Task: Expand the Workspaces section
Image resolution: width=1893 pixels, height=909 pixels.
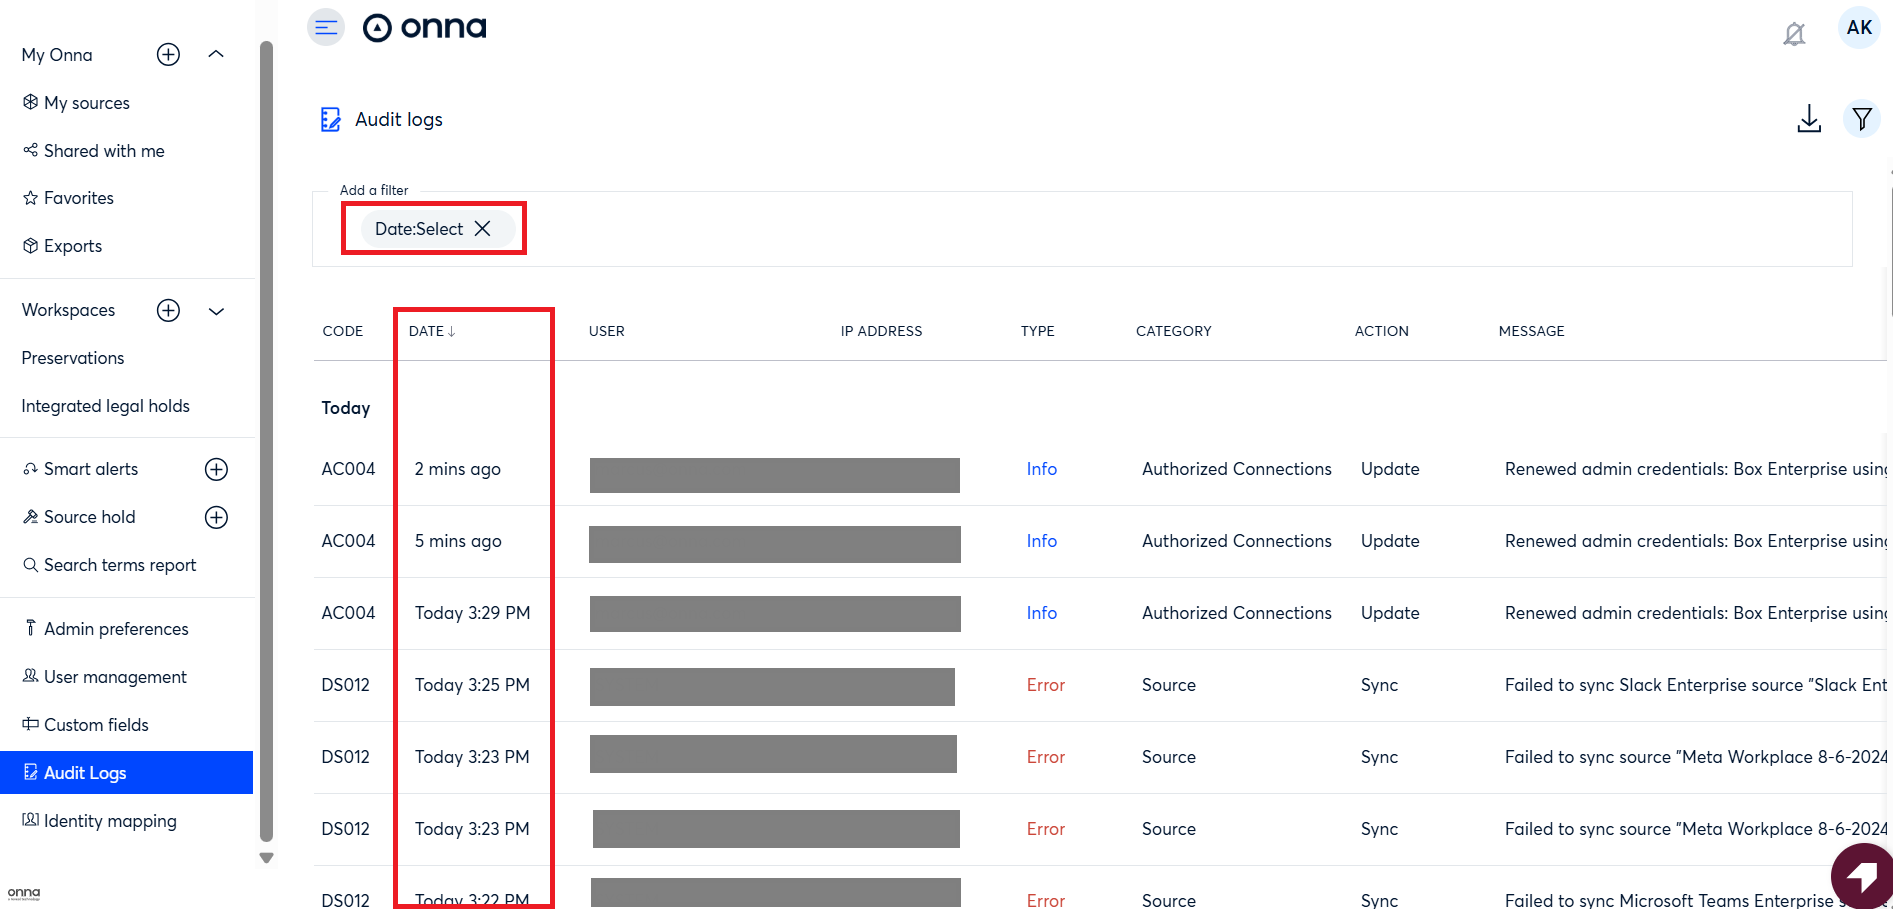Action: tap(216, 311)
